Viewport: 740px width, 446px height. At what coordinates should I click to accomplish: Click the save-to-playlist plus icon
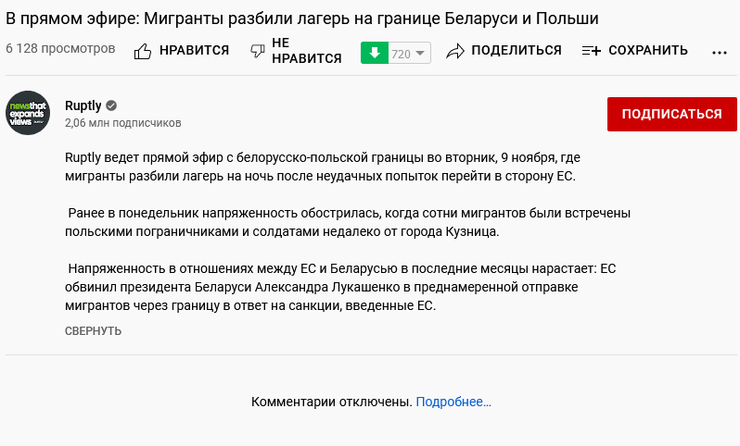coord(591,51)
